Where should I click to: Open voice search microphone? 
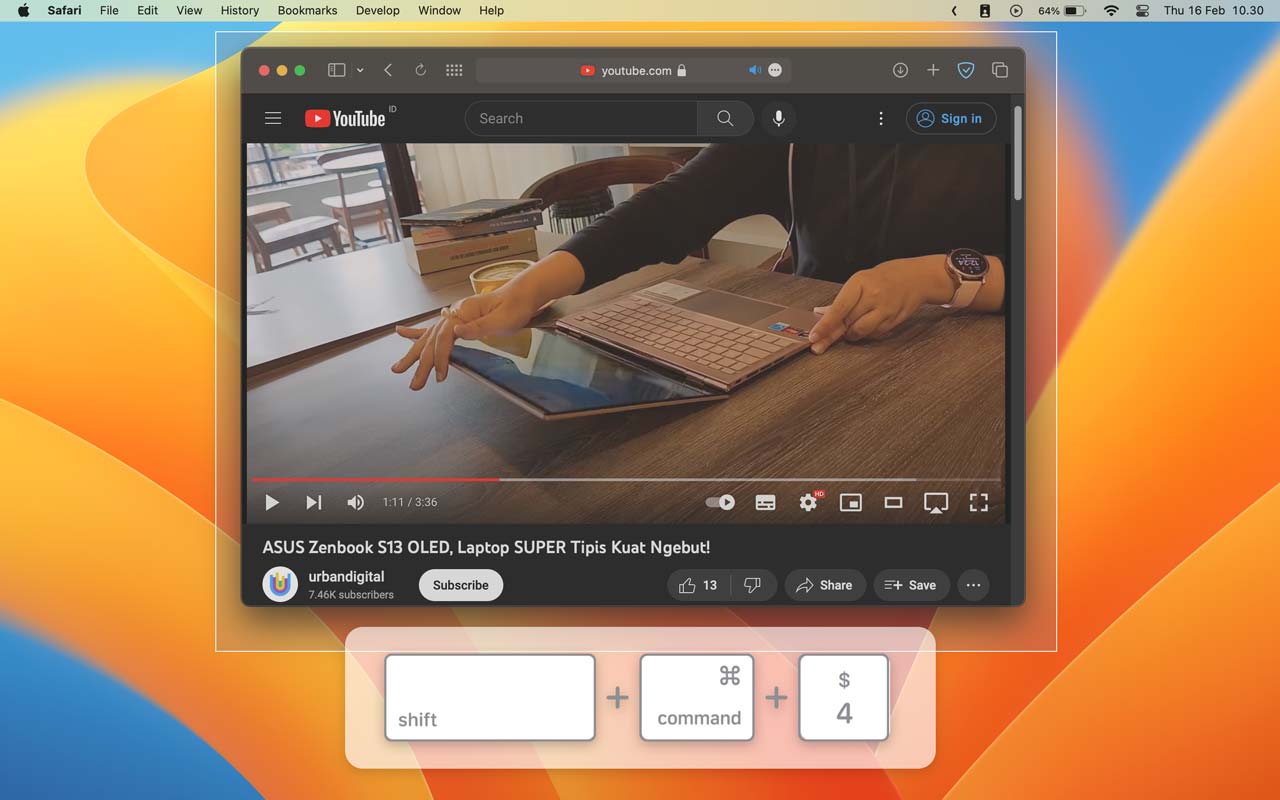click(x=778, y=118)
